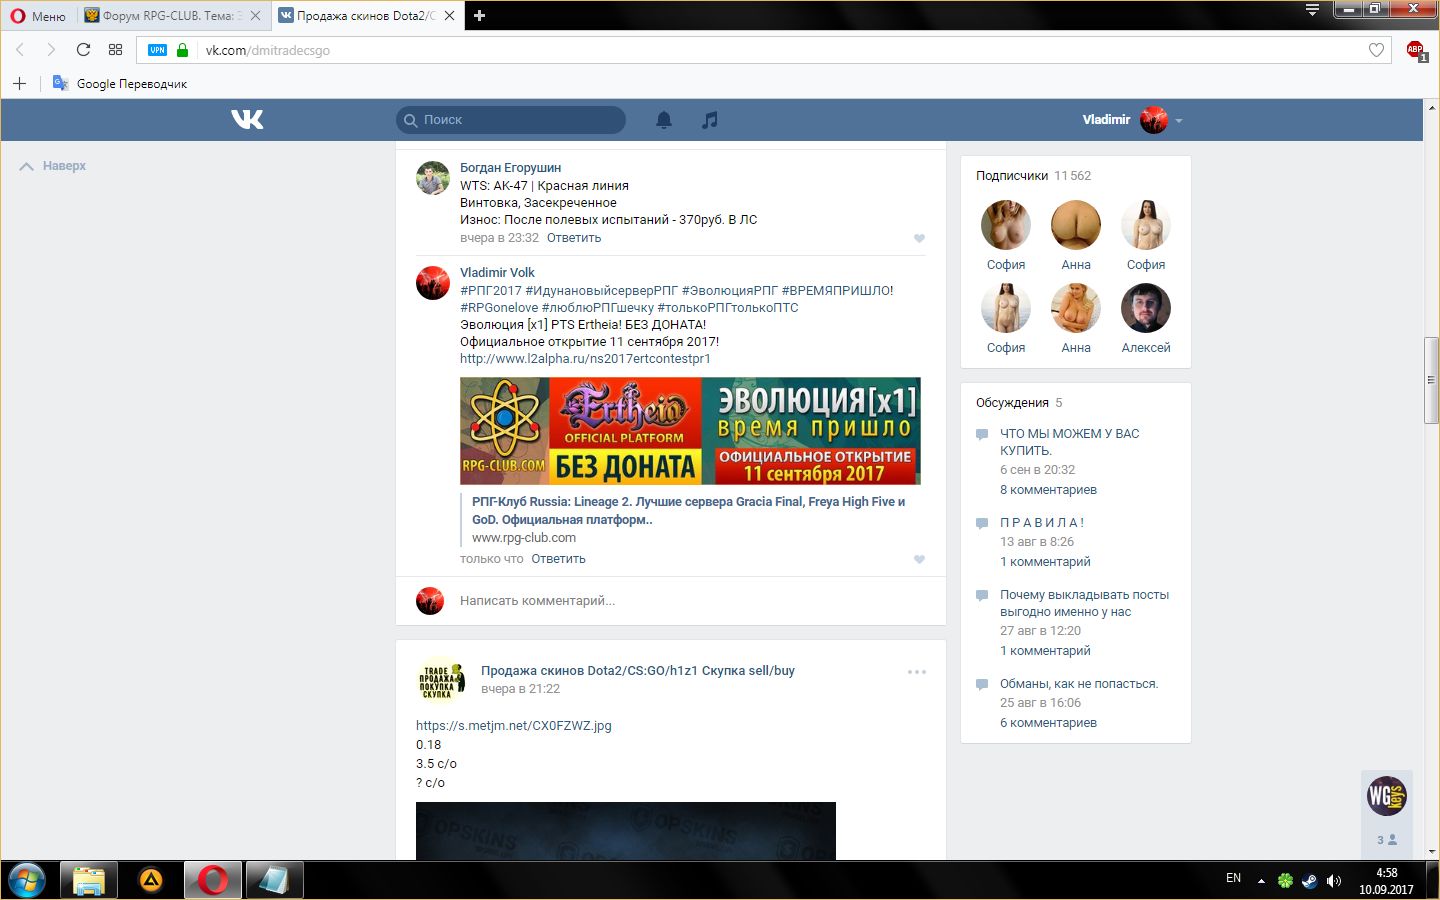Open the post author group title
Viewport: 1440px width, 900px height.
coord(638,671)
